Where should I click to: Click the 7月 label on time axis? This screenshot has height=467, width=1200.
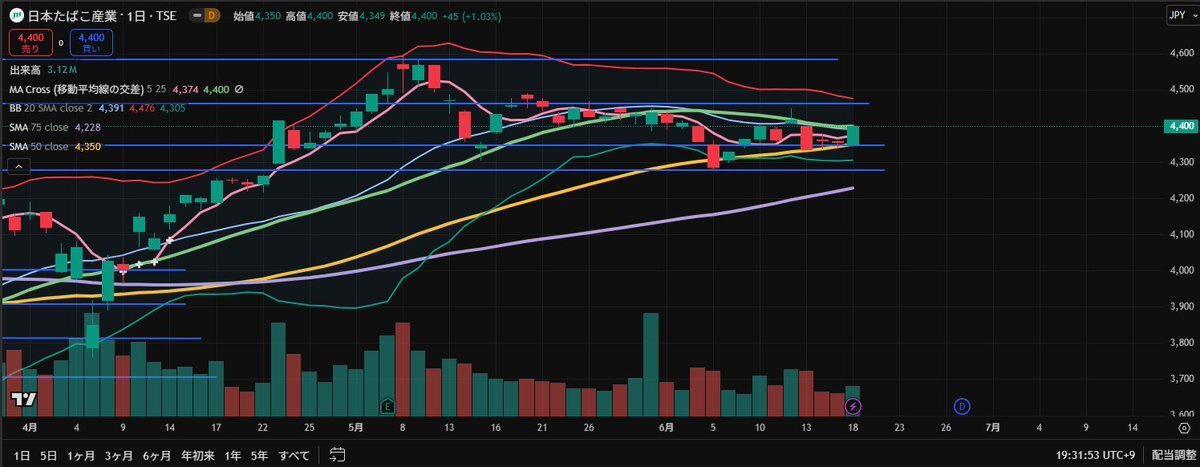tap(992, 427)
